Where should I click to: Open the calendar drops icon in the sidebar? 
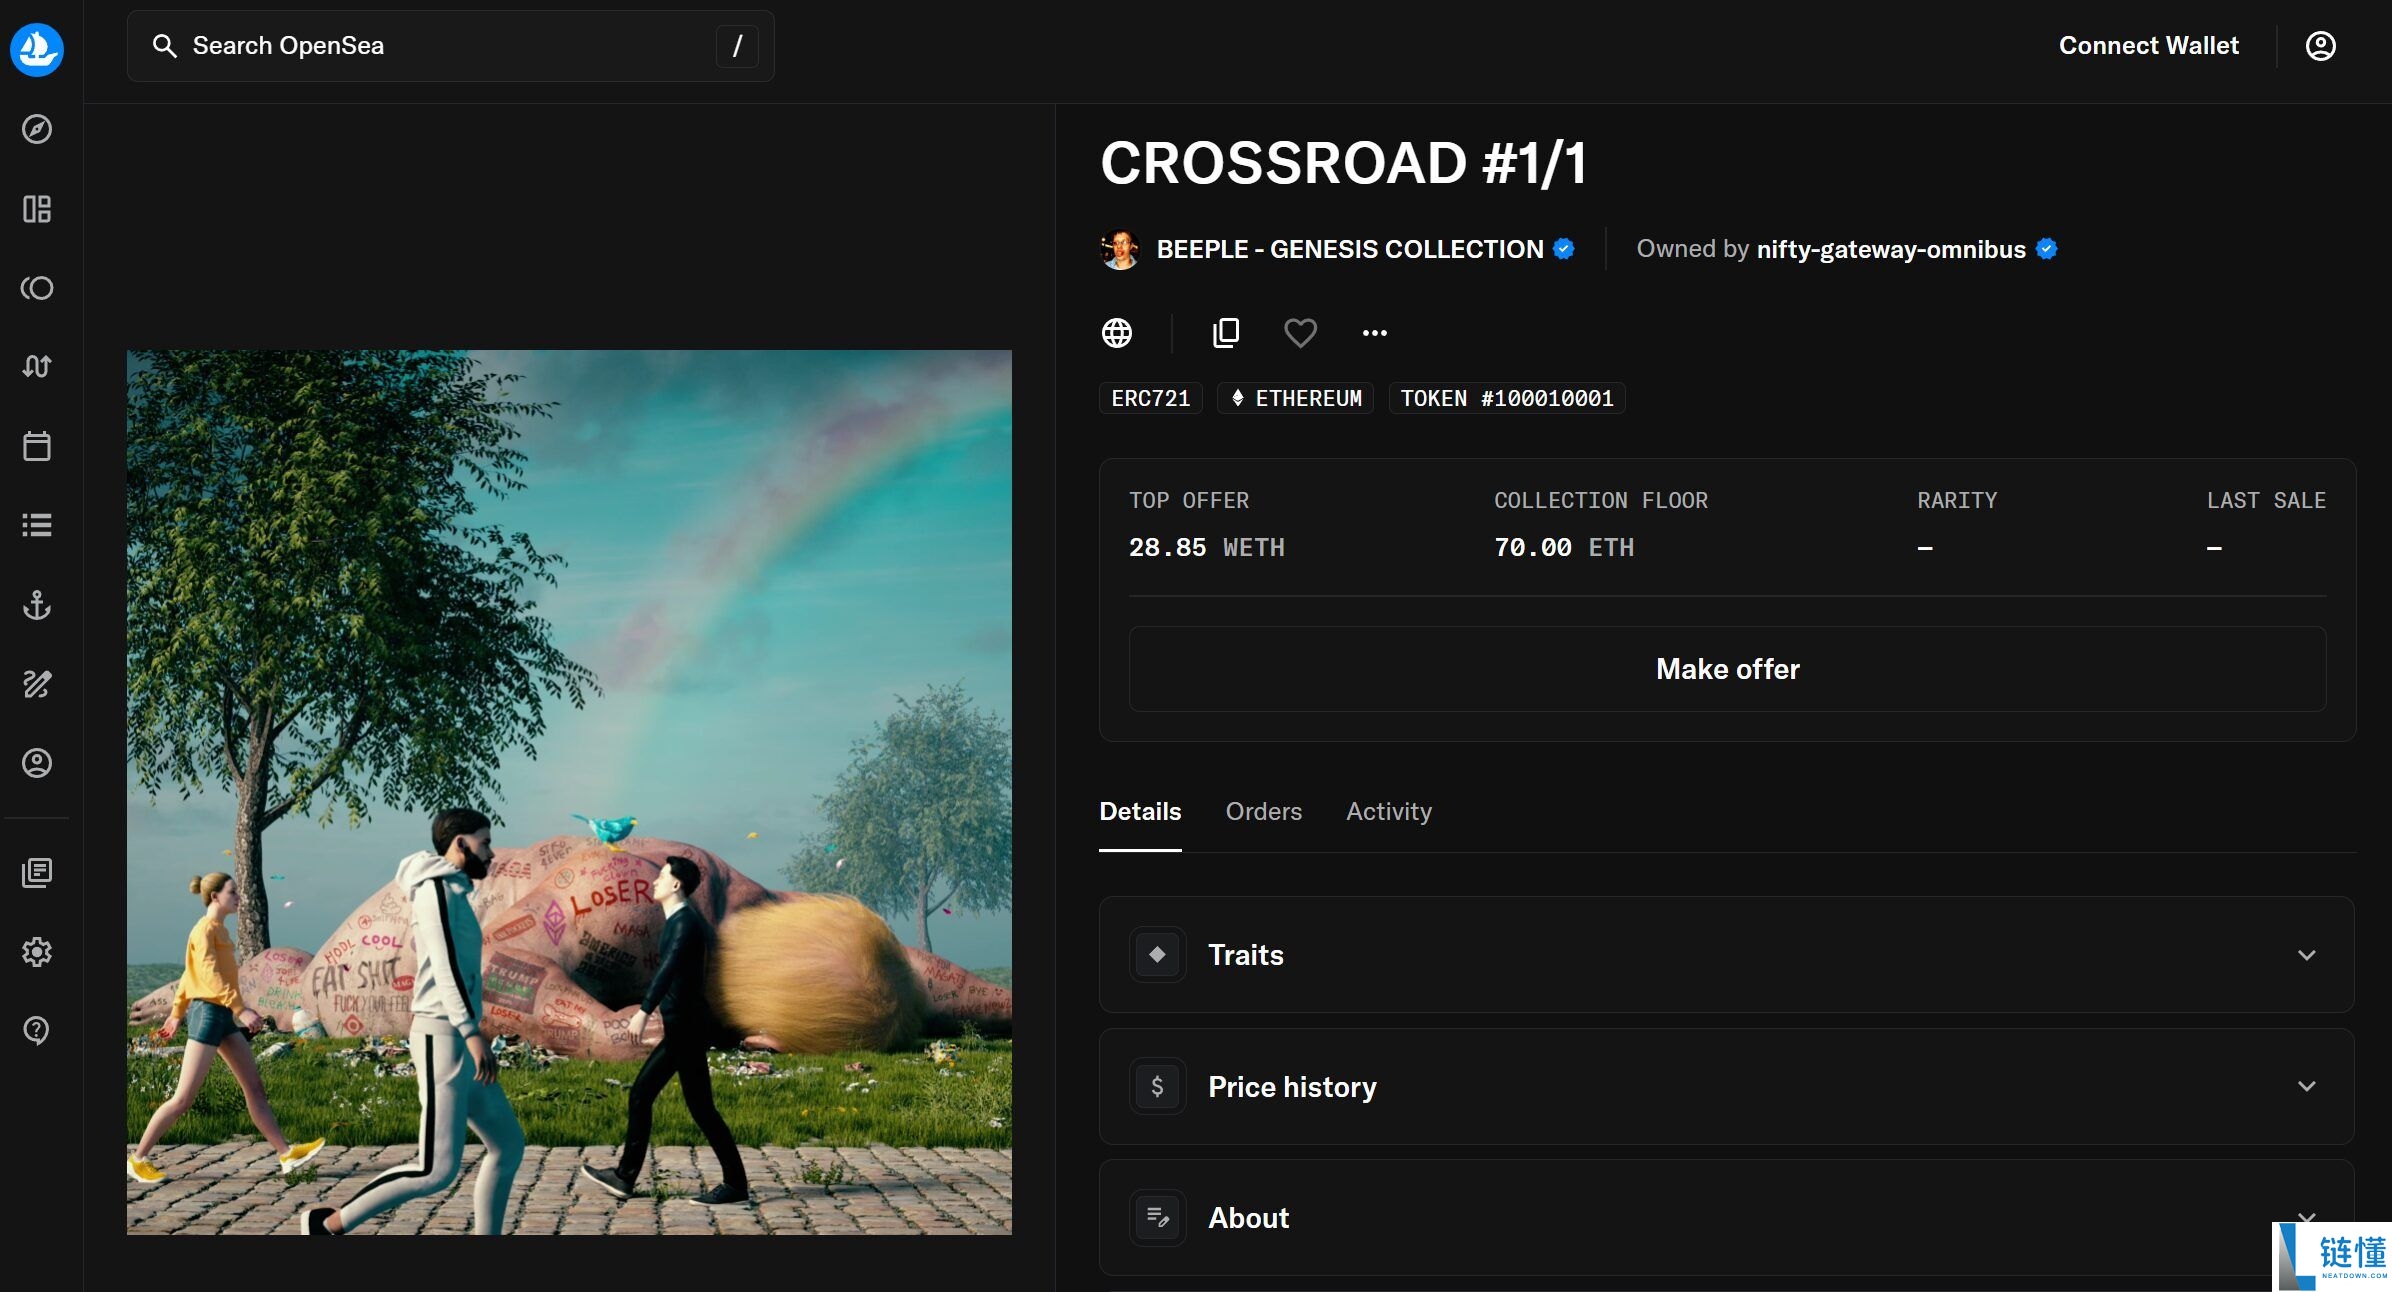(x=37, y=446)
